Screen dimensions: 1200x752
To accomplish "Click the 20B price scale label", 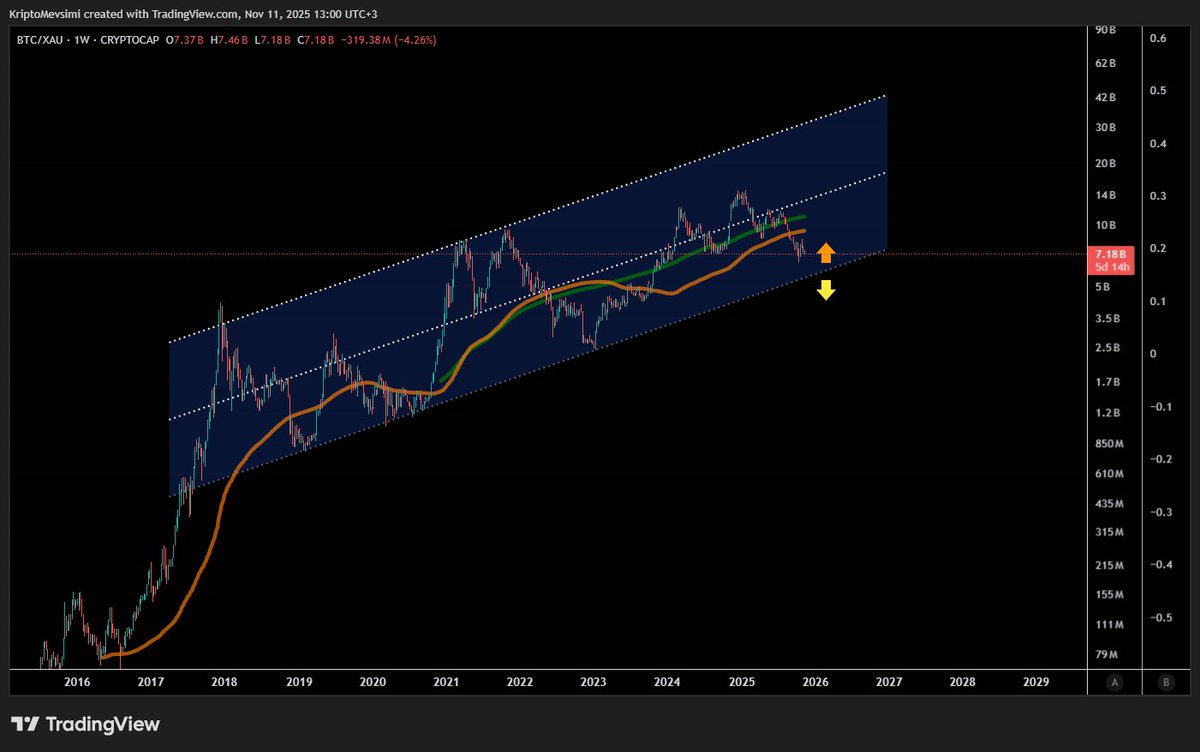I will [1105, 164].
